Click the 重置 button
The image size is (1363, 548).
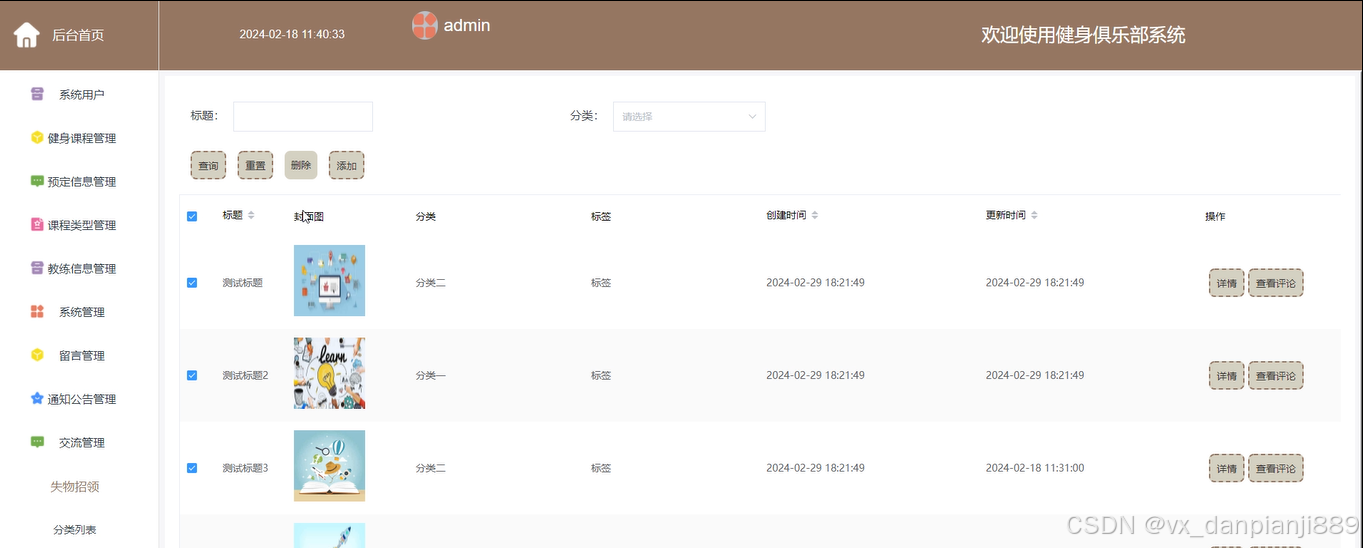tap(255, 166)
